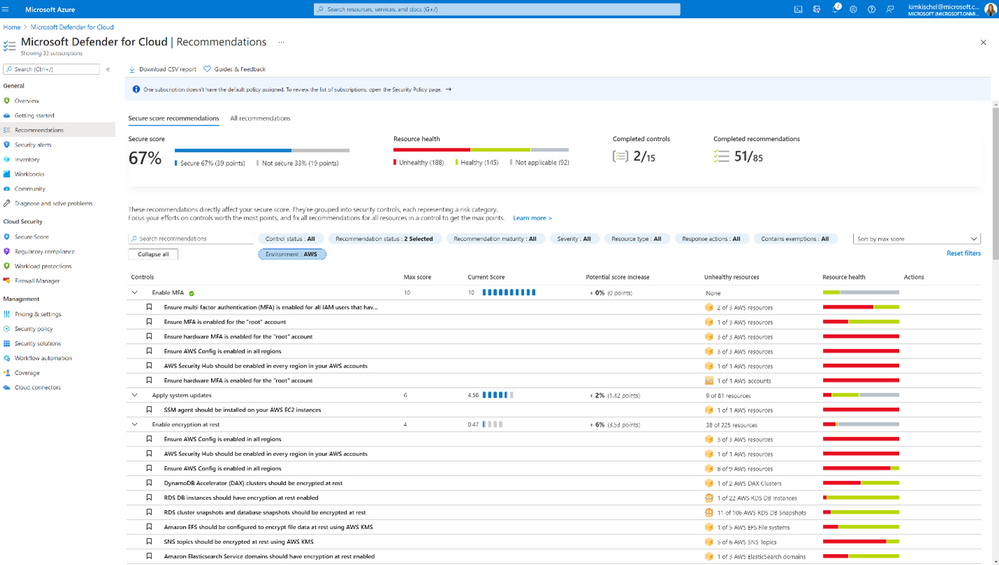This screenshot has width=999, height=565.
Task: Collapse the left navigation pane
Action: [108, 69]
